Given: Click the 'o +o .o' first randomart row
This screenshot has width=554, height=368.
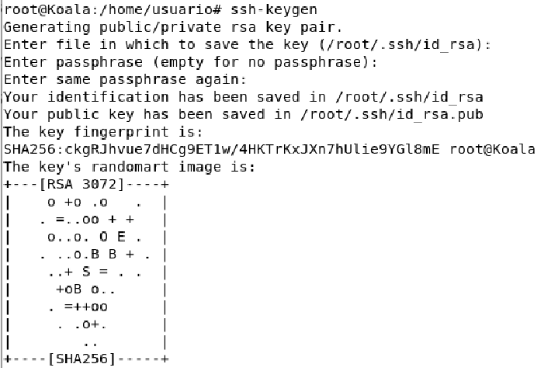Looking at the screenshot, I should pos(95,202).
